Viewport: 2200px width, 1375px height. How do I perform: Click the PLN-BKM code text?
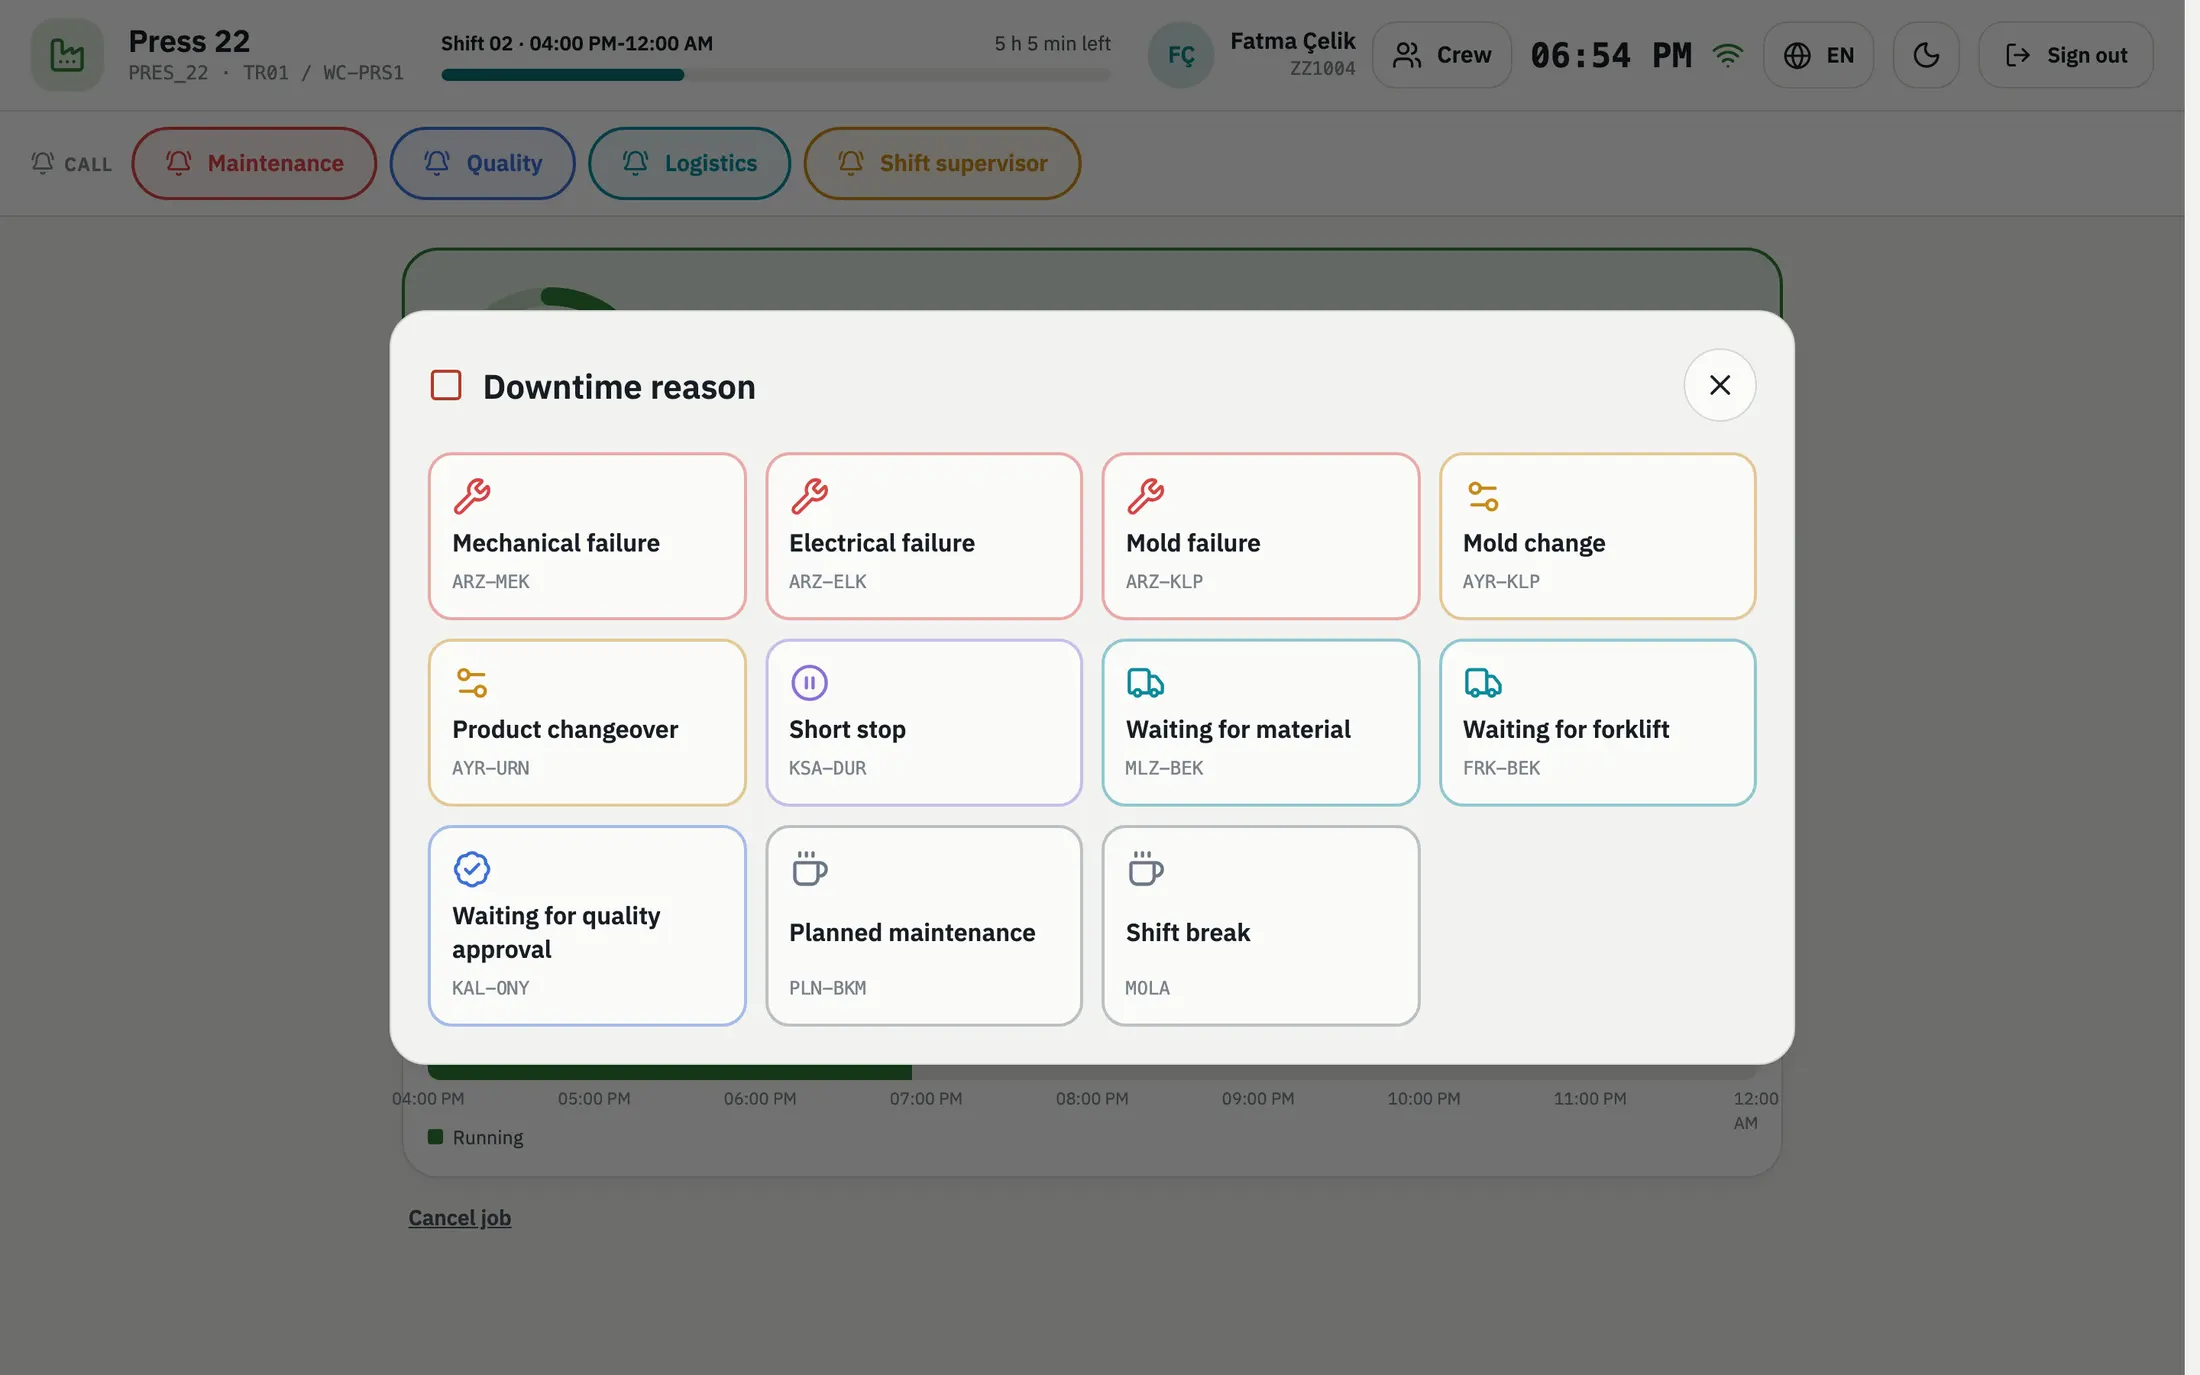coord(827,988)
